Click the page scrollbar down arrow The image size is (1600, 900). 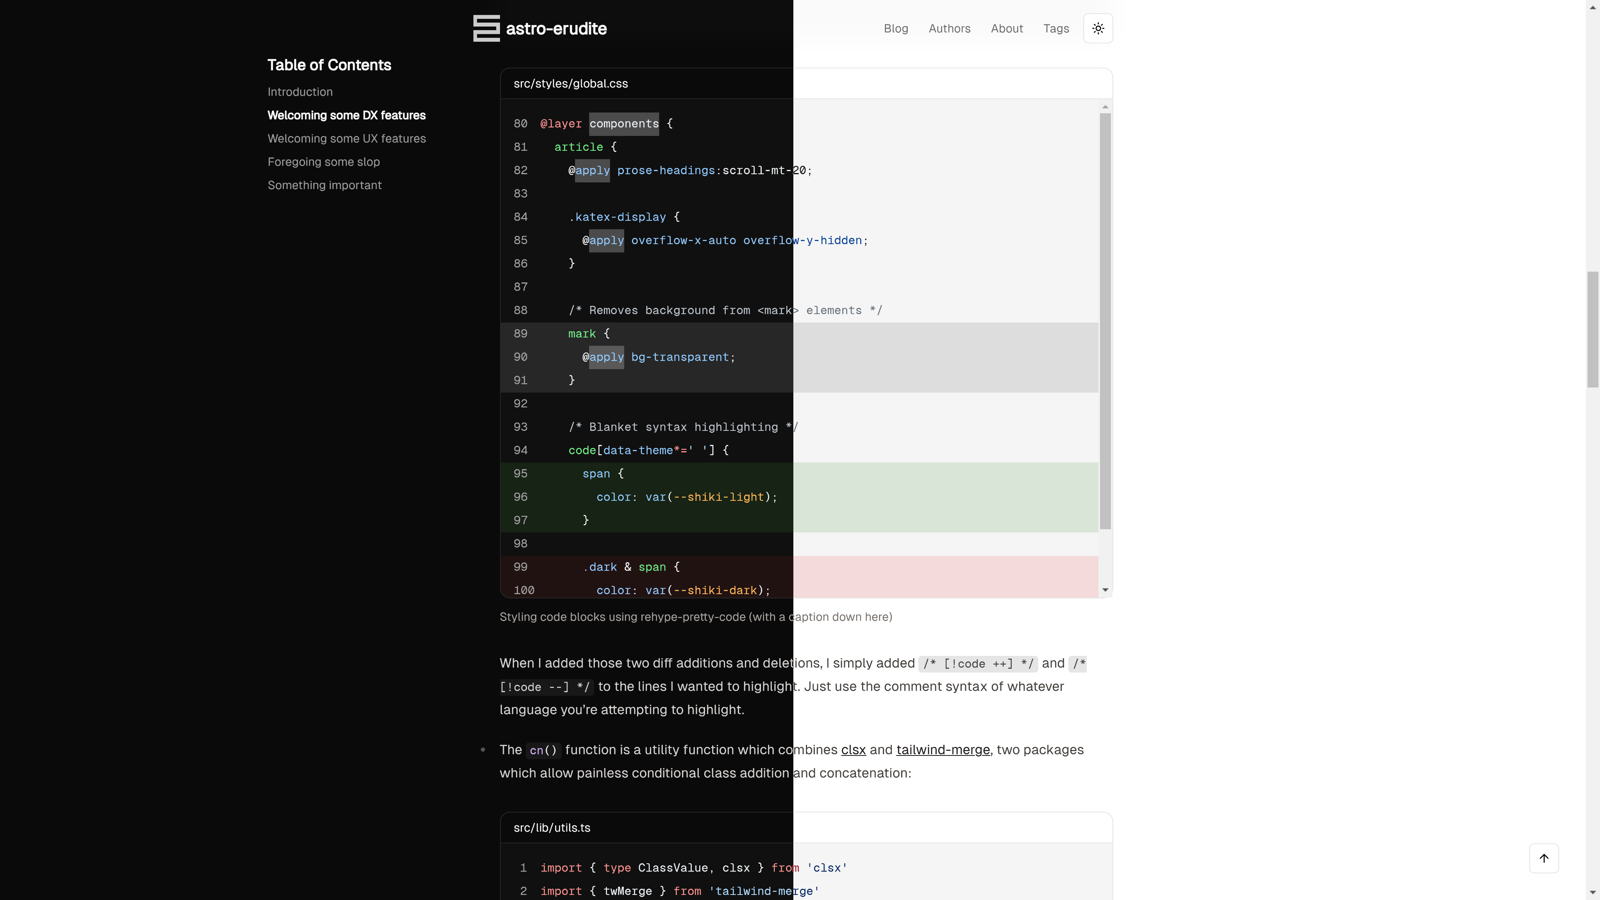tap(1593, 892)
